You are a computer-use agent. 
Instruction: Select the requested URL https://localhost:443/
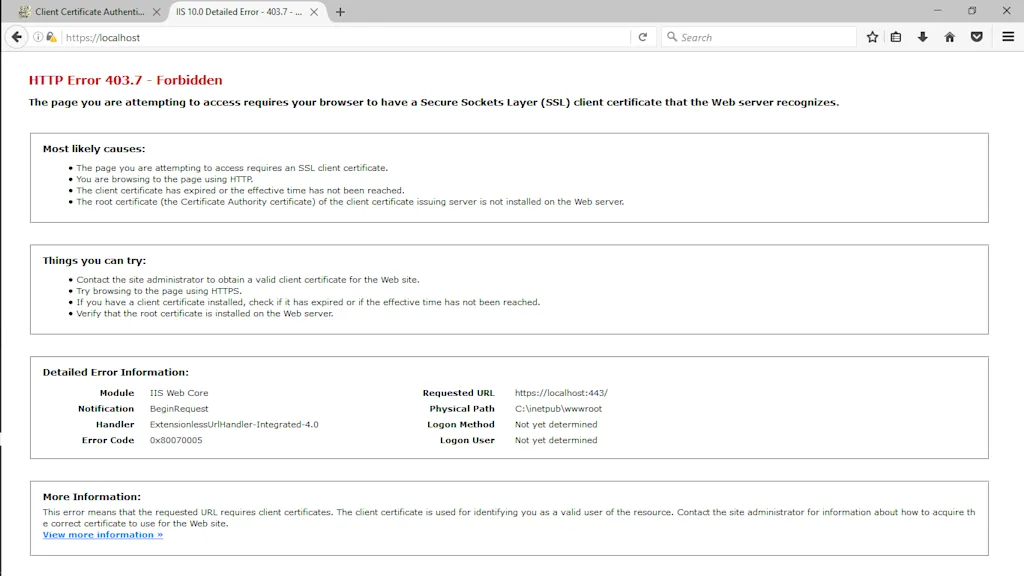pyautogui.click(x=561, y=393)
